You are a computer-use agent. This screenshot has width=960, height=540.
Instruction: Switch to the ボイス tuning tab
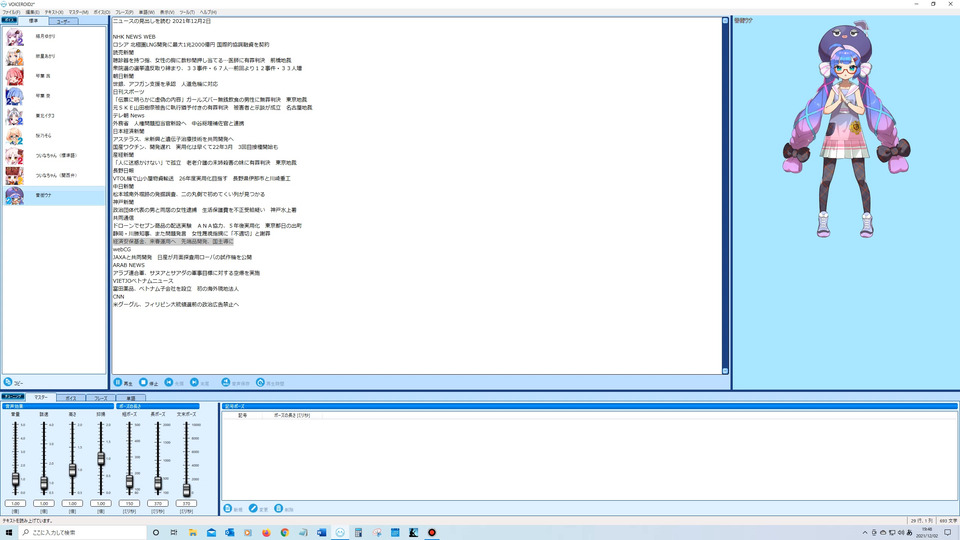click(x=71, y=398)
